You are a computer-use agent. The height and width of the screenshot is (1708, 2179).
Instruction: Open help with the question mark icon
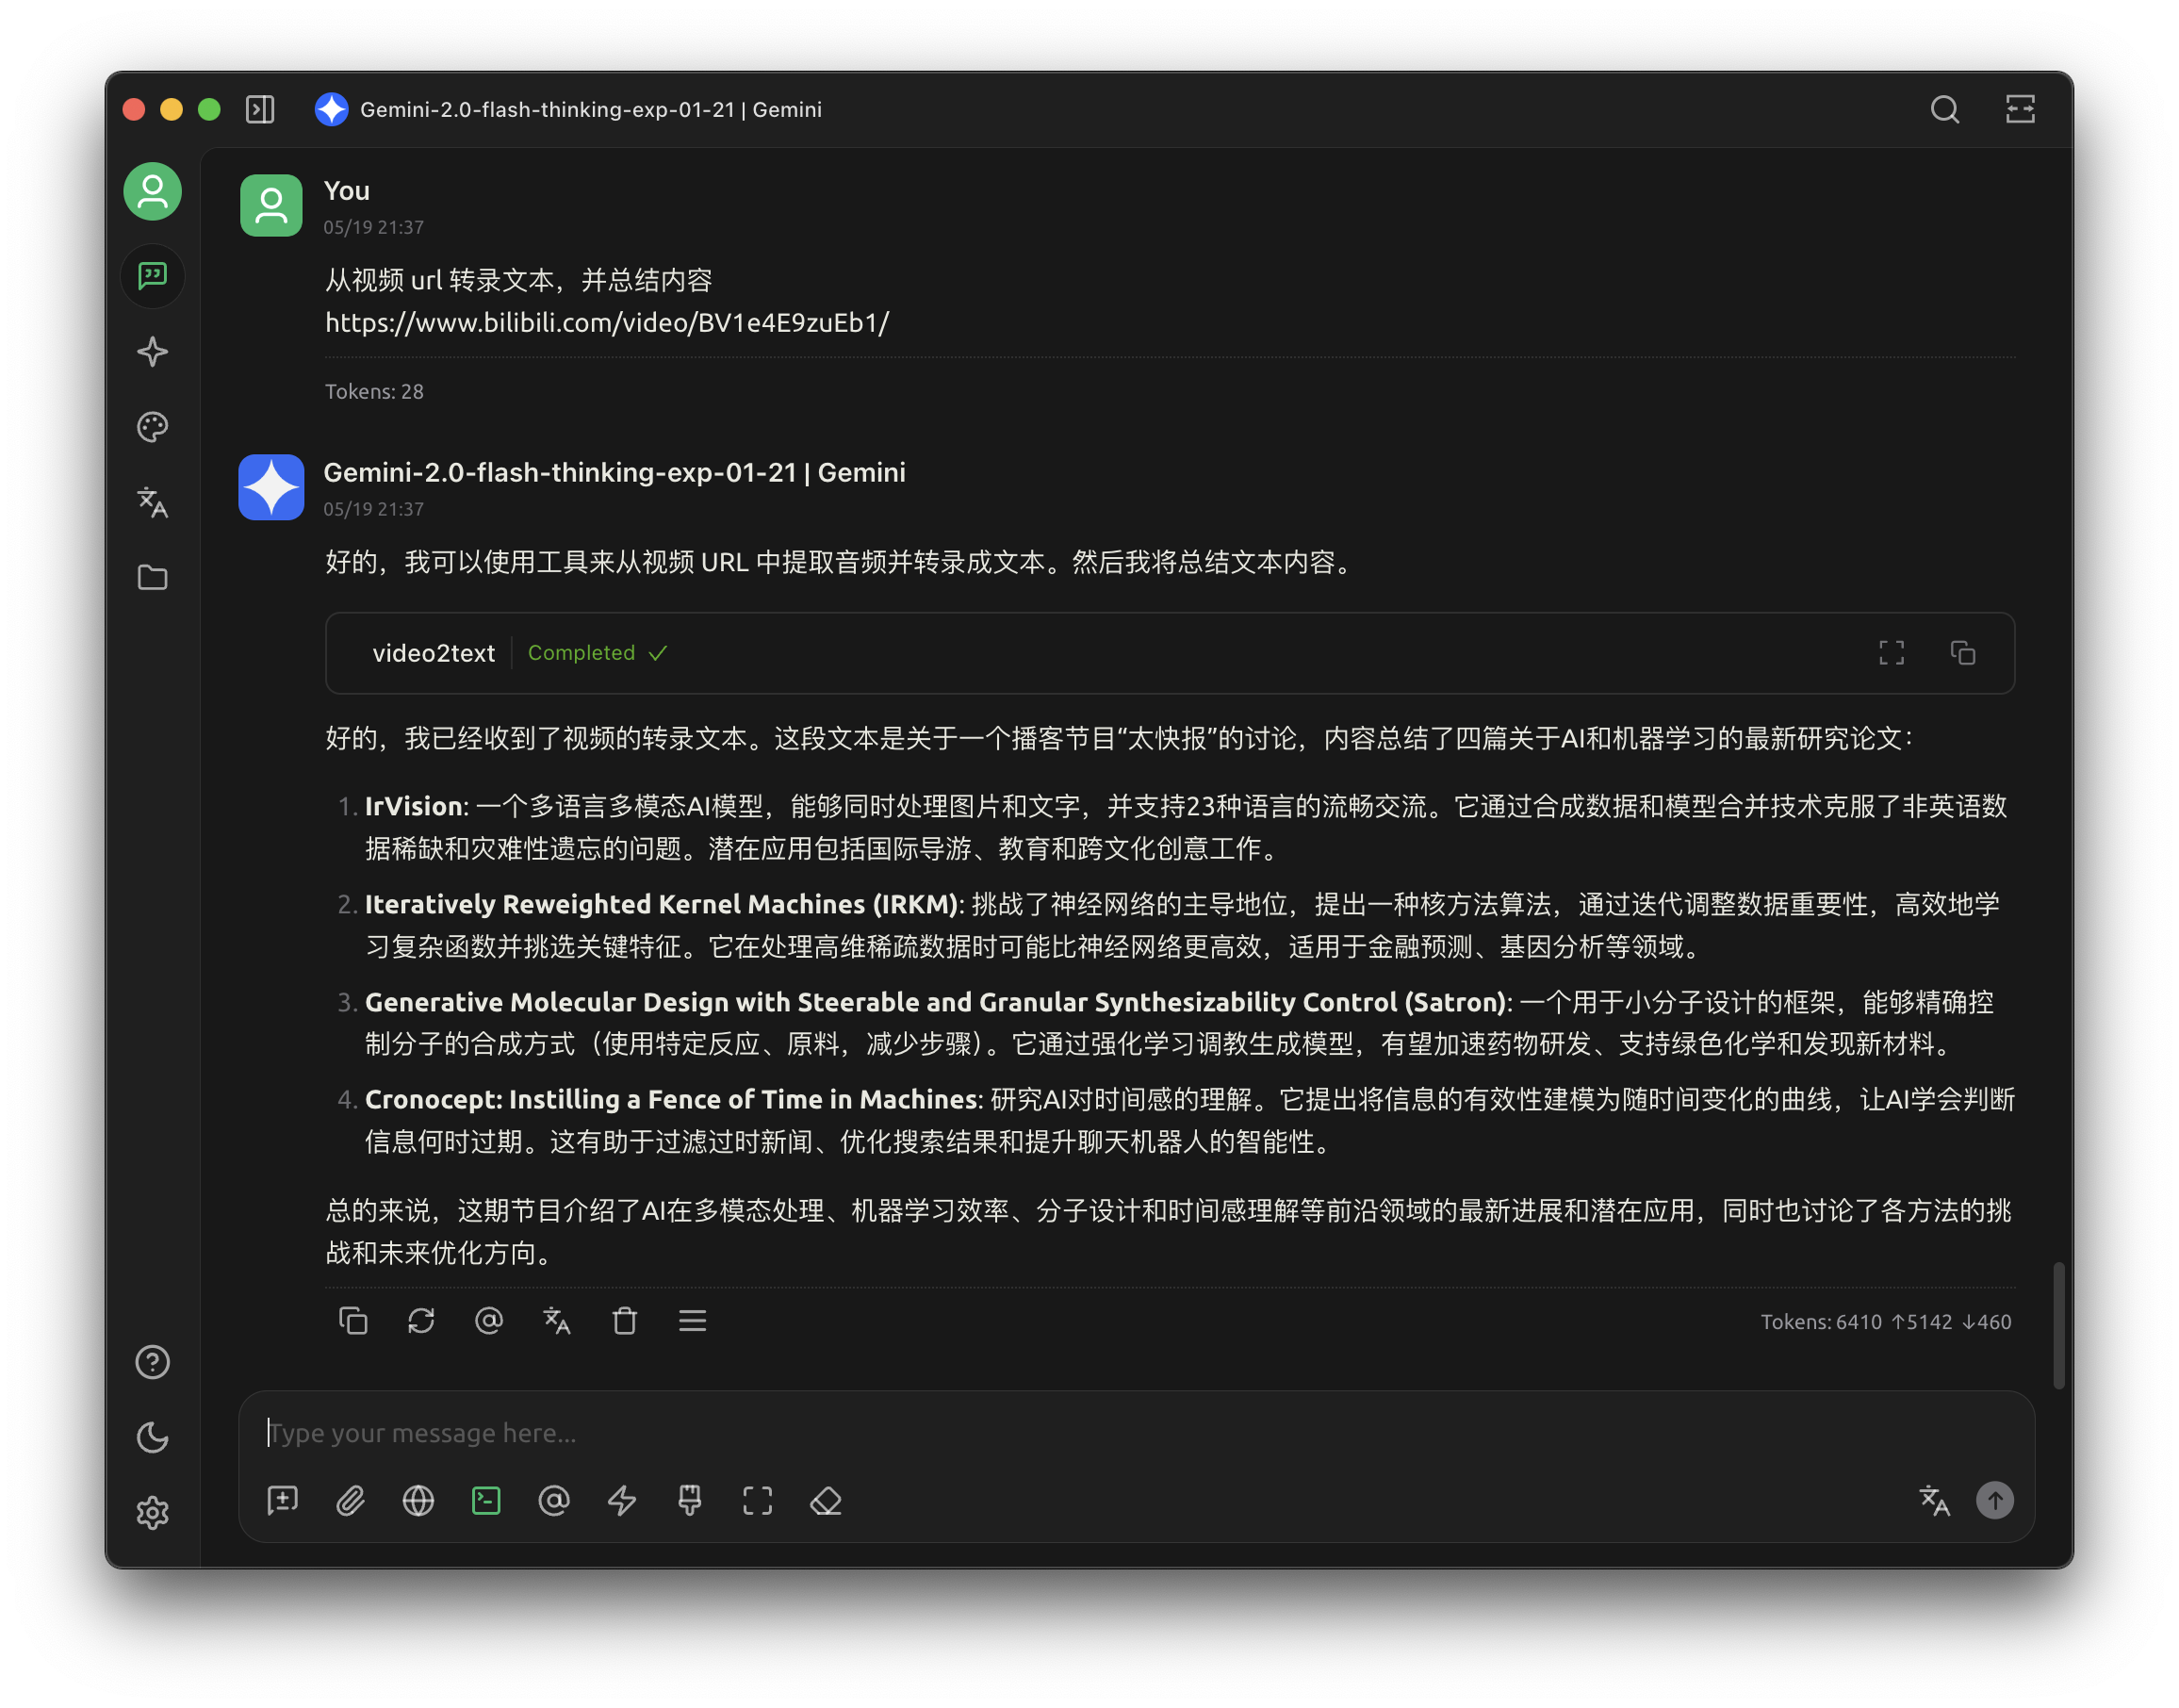pyautogui.click(x=152, y=1361)
